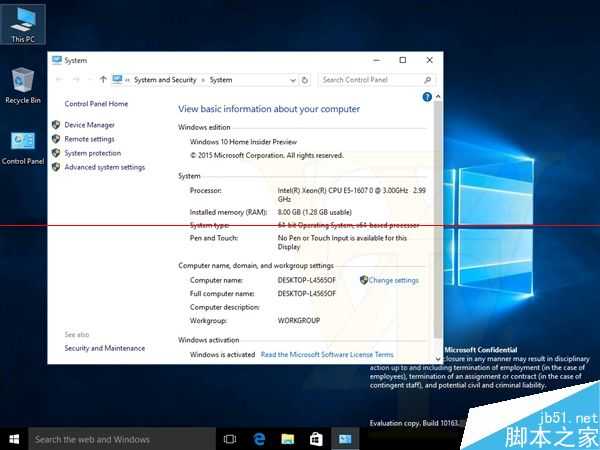Viewport: 600px width, 450px height.
Task: Open Control Panel Home link
Action: coord(96,104)
